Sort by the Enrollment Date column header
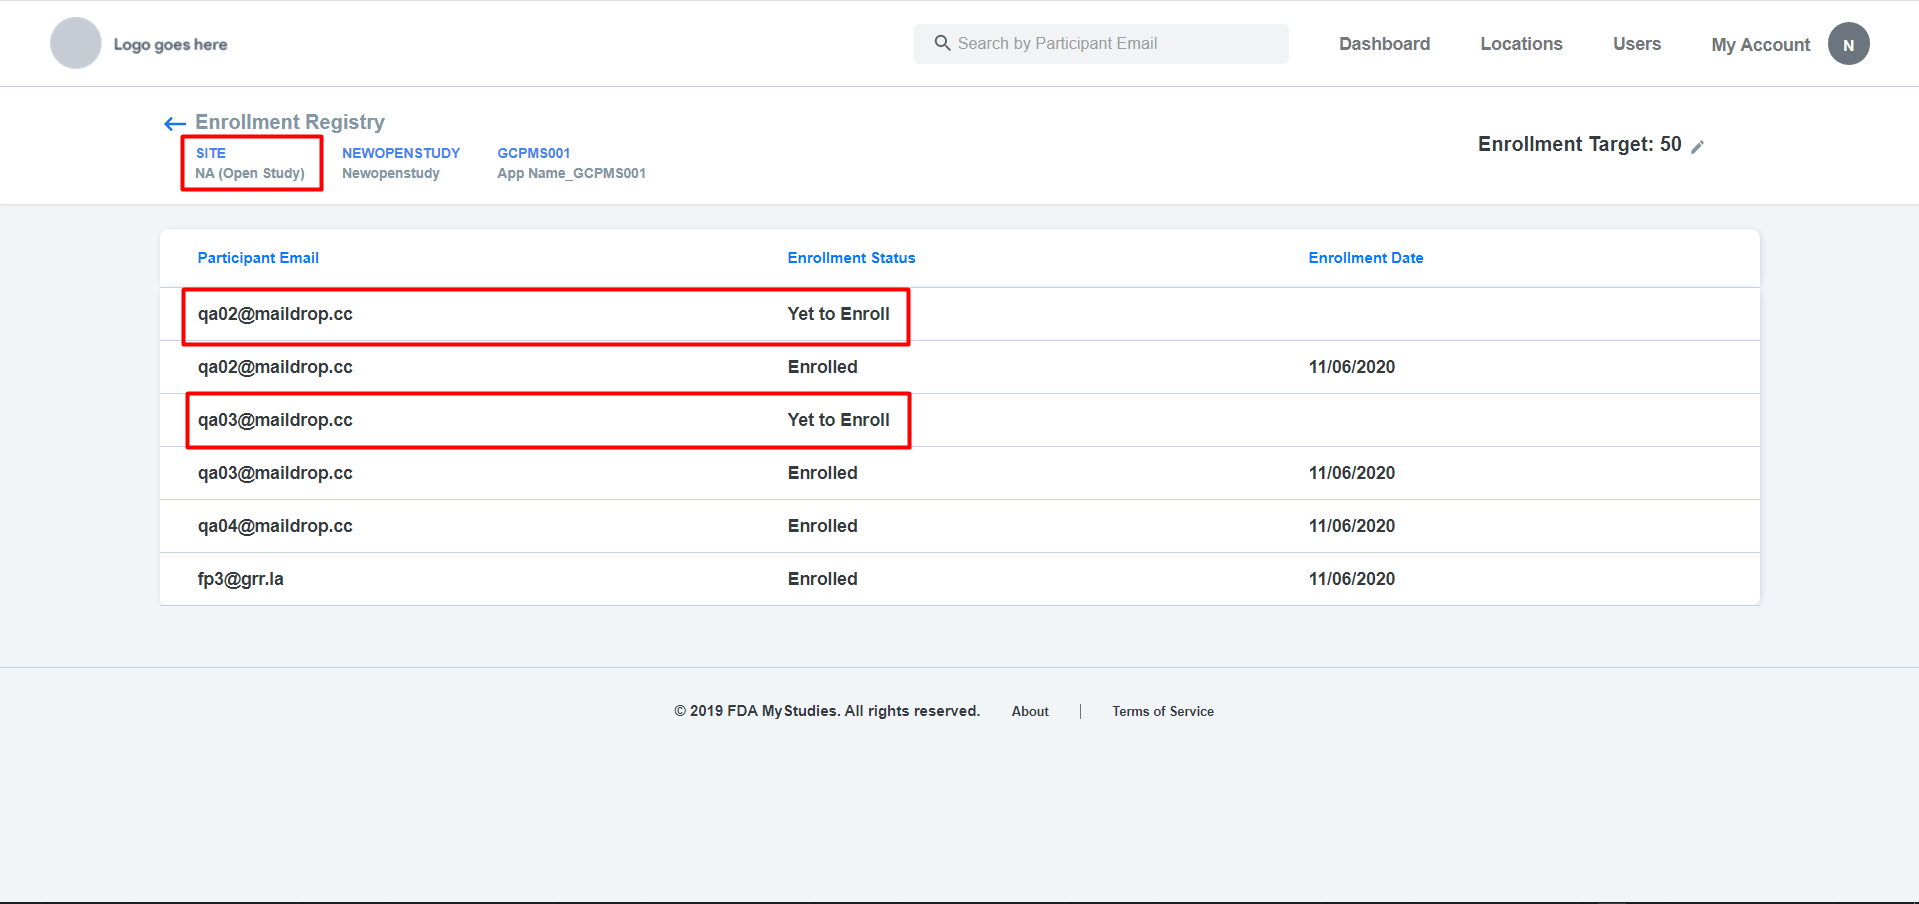1919x904 pixels. click(1366, 257)
